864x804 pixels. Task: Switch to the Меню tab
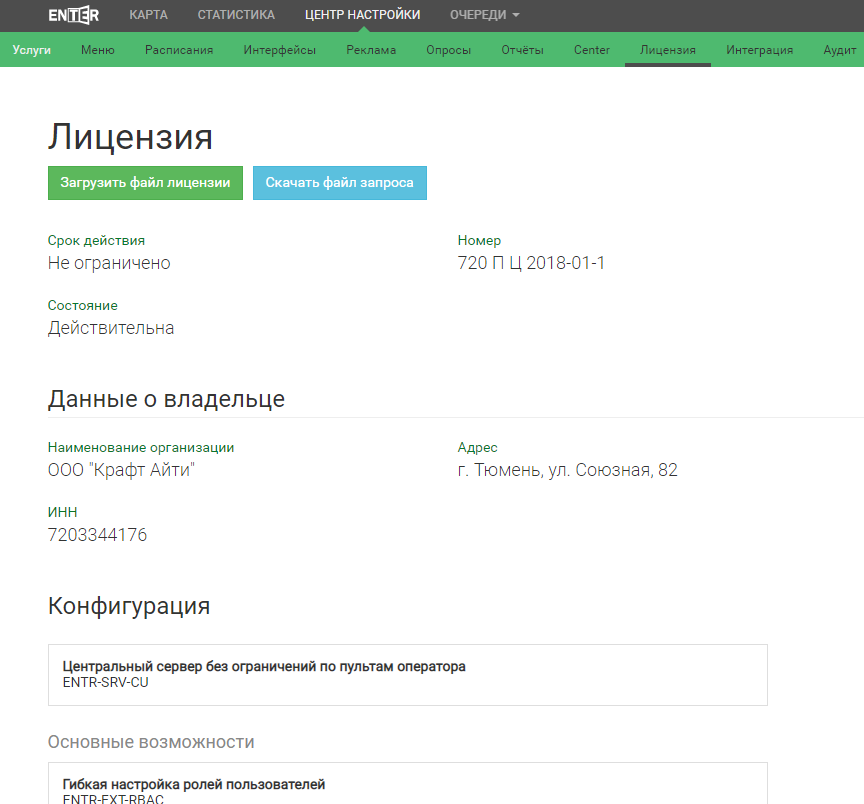[x=98, y=50]
